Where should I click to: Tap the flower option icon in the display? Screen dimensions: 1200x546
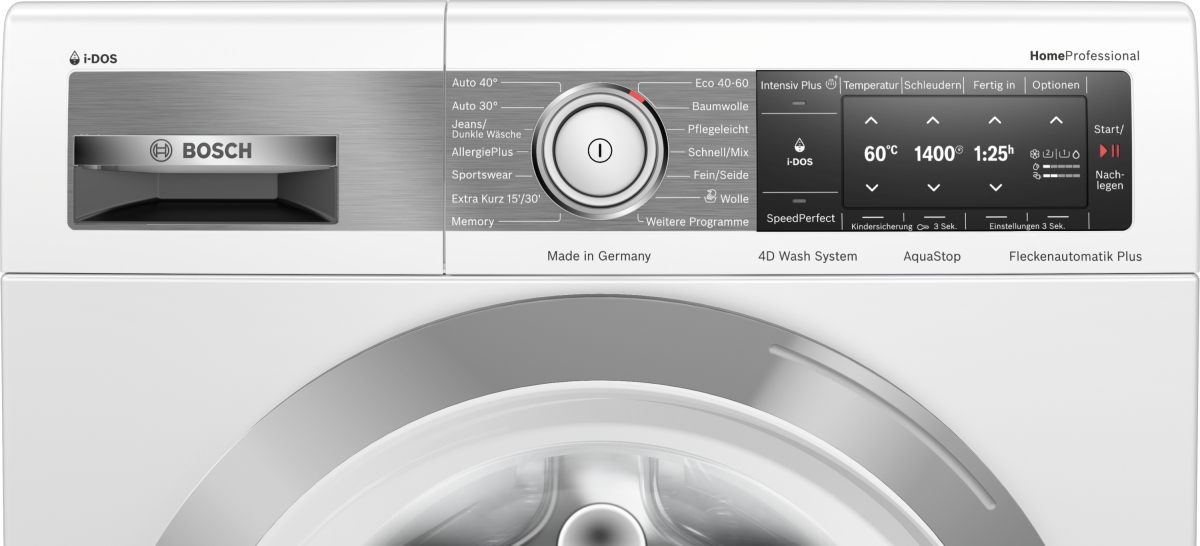click(x=1034, y=154)
